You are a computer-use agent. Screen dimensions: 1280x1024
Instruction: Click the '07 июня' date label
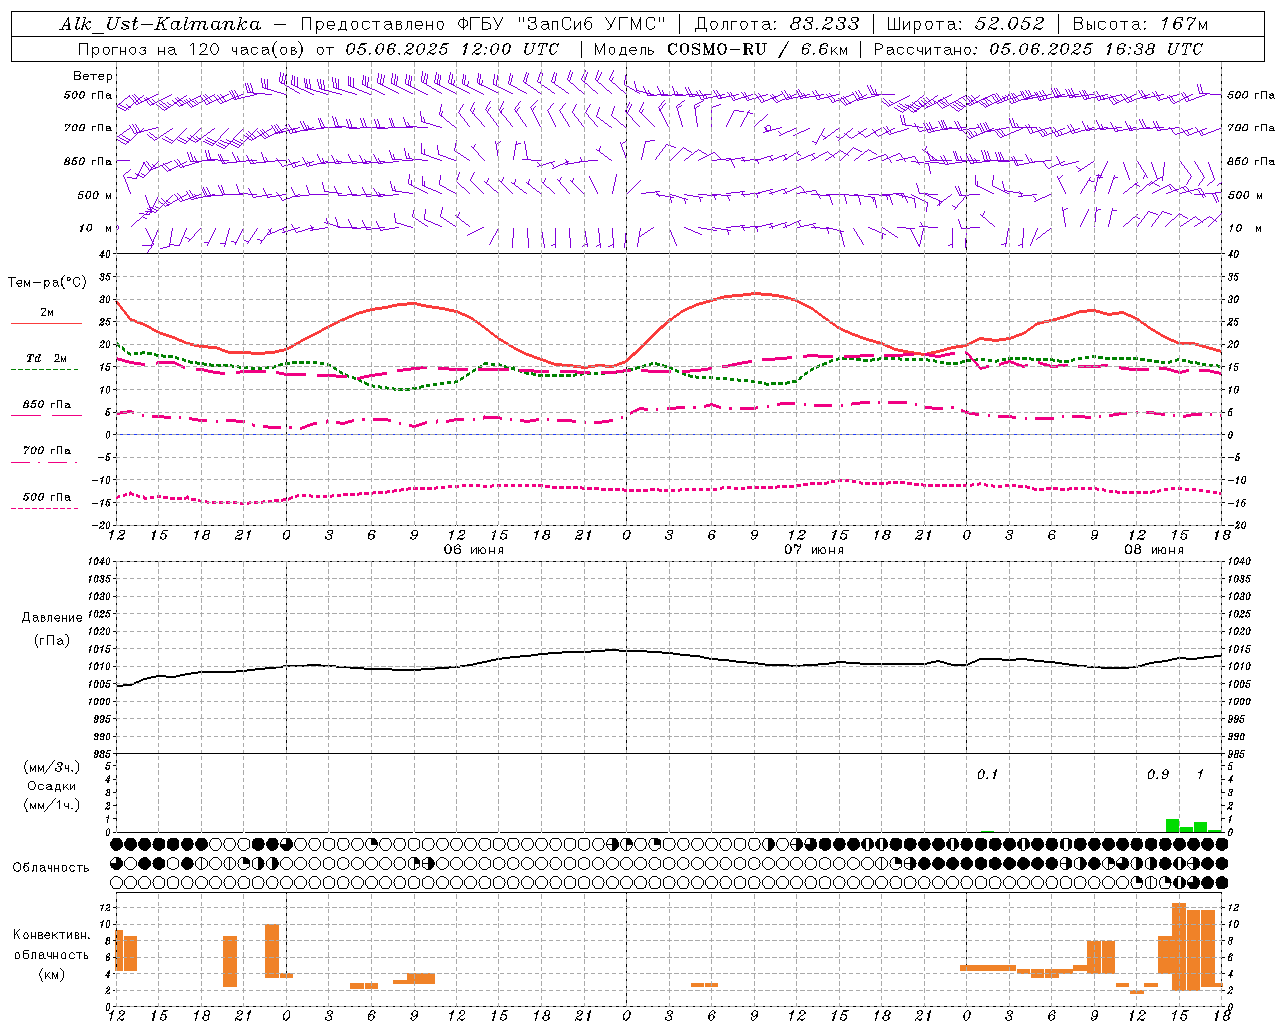[x=813, y=550]
